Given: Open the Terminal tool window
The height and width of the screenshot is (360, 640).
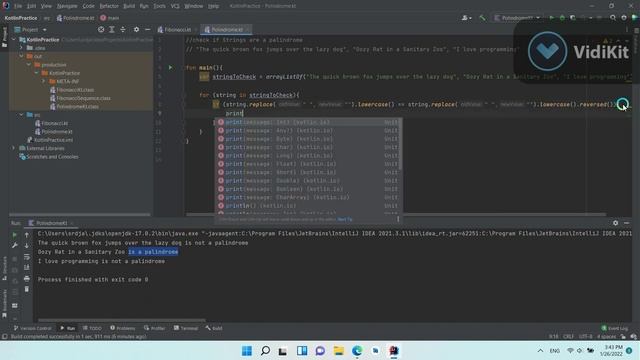Looking at the screenshot, I should 186,328.
